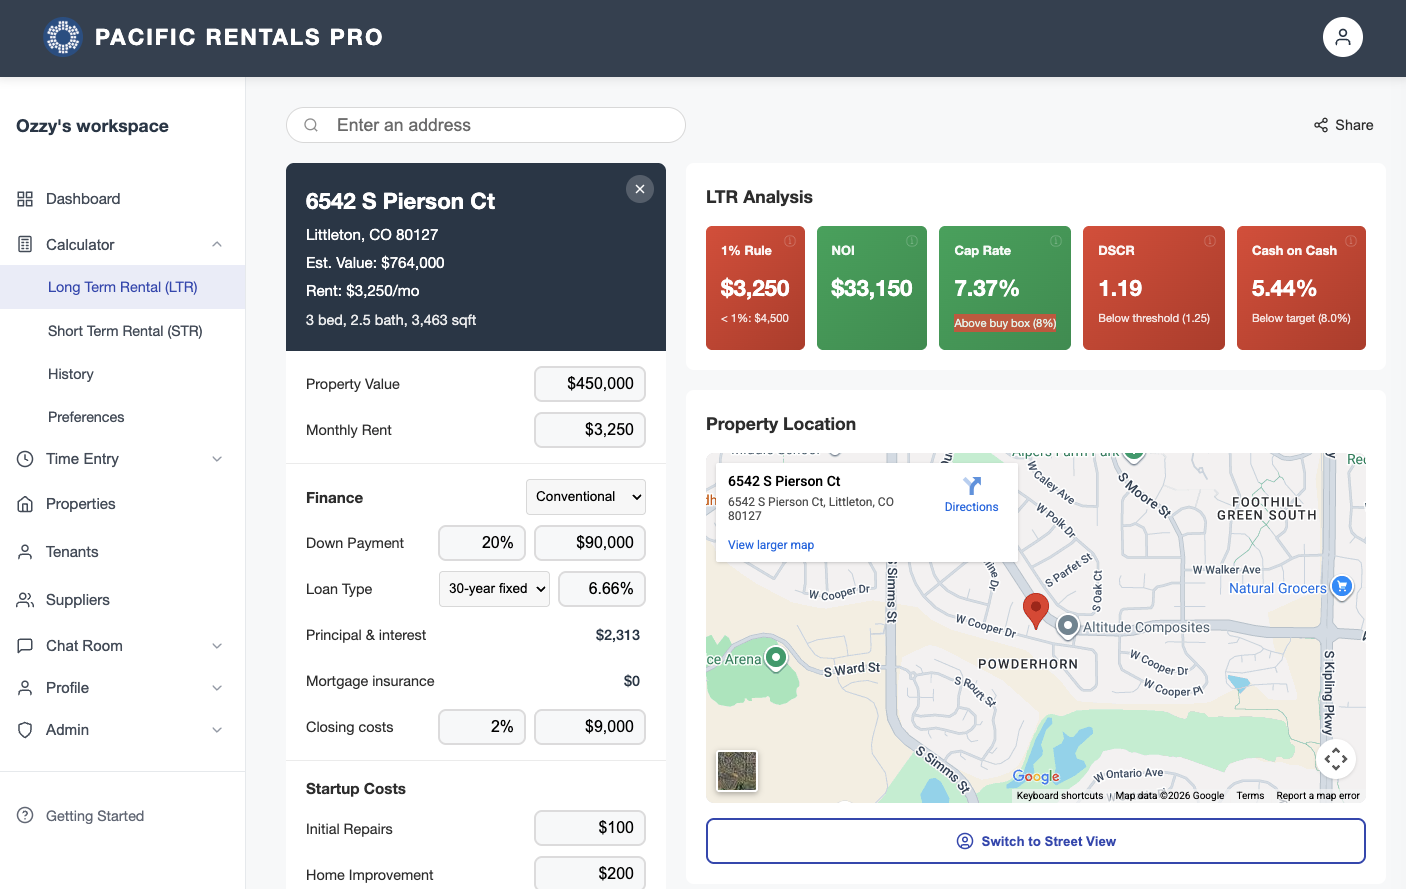This screenshot has width=1406, height=889.
Task: Click the Switch to Street View button
Action: 1035,841
